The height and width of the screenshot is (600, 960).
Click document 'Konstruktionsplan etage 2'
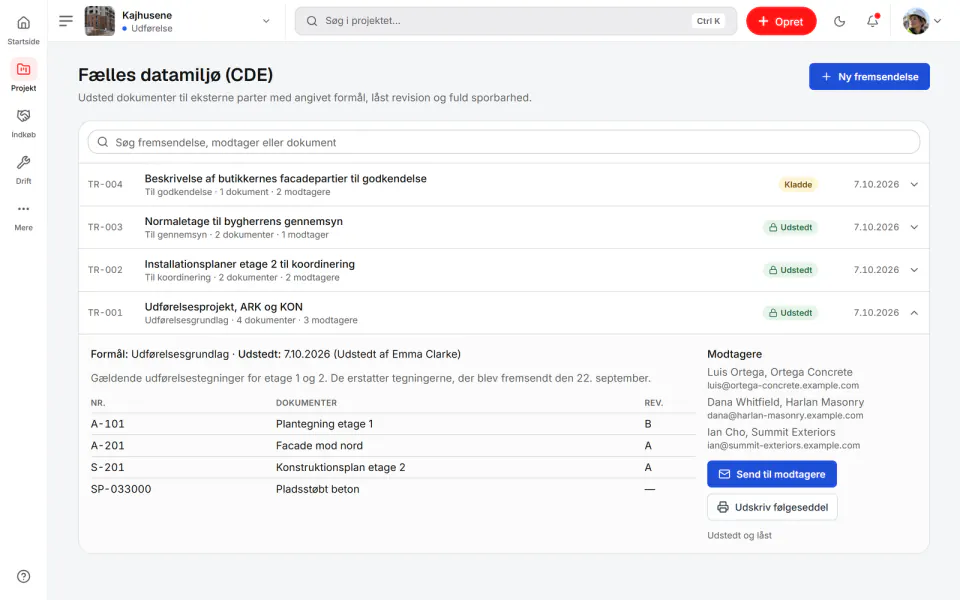[340, 467]
